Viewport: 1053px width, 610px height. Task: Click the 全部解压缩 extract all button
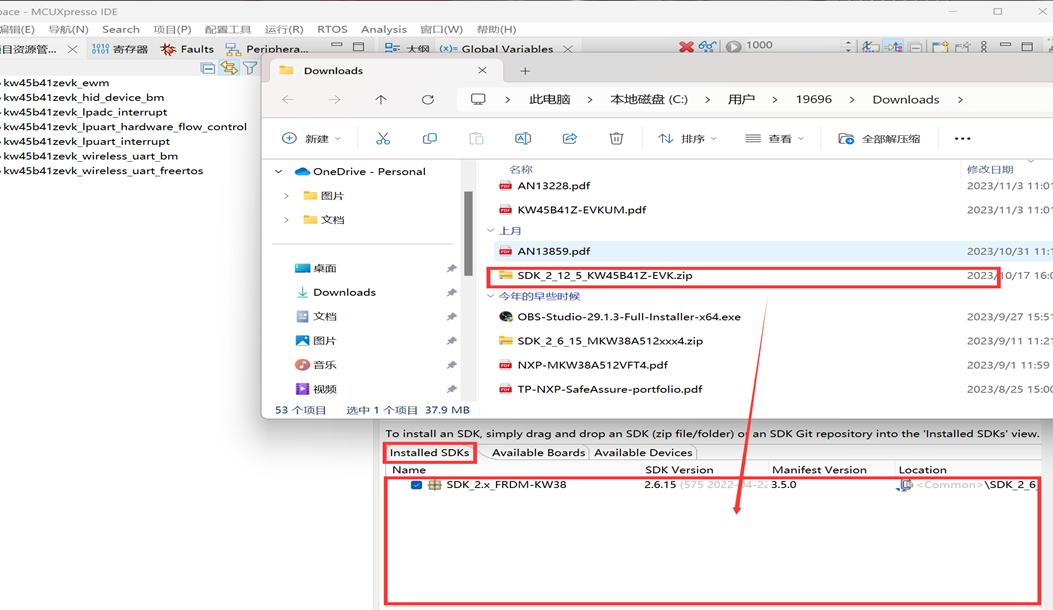pyautogui.click(x=879, y=139)
